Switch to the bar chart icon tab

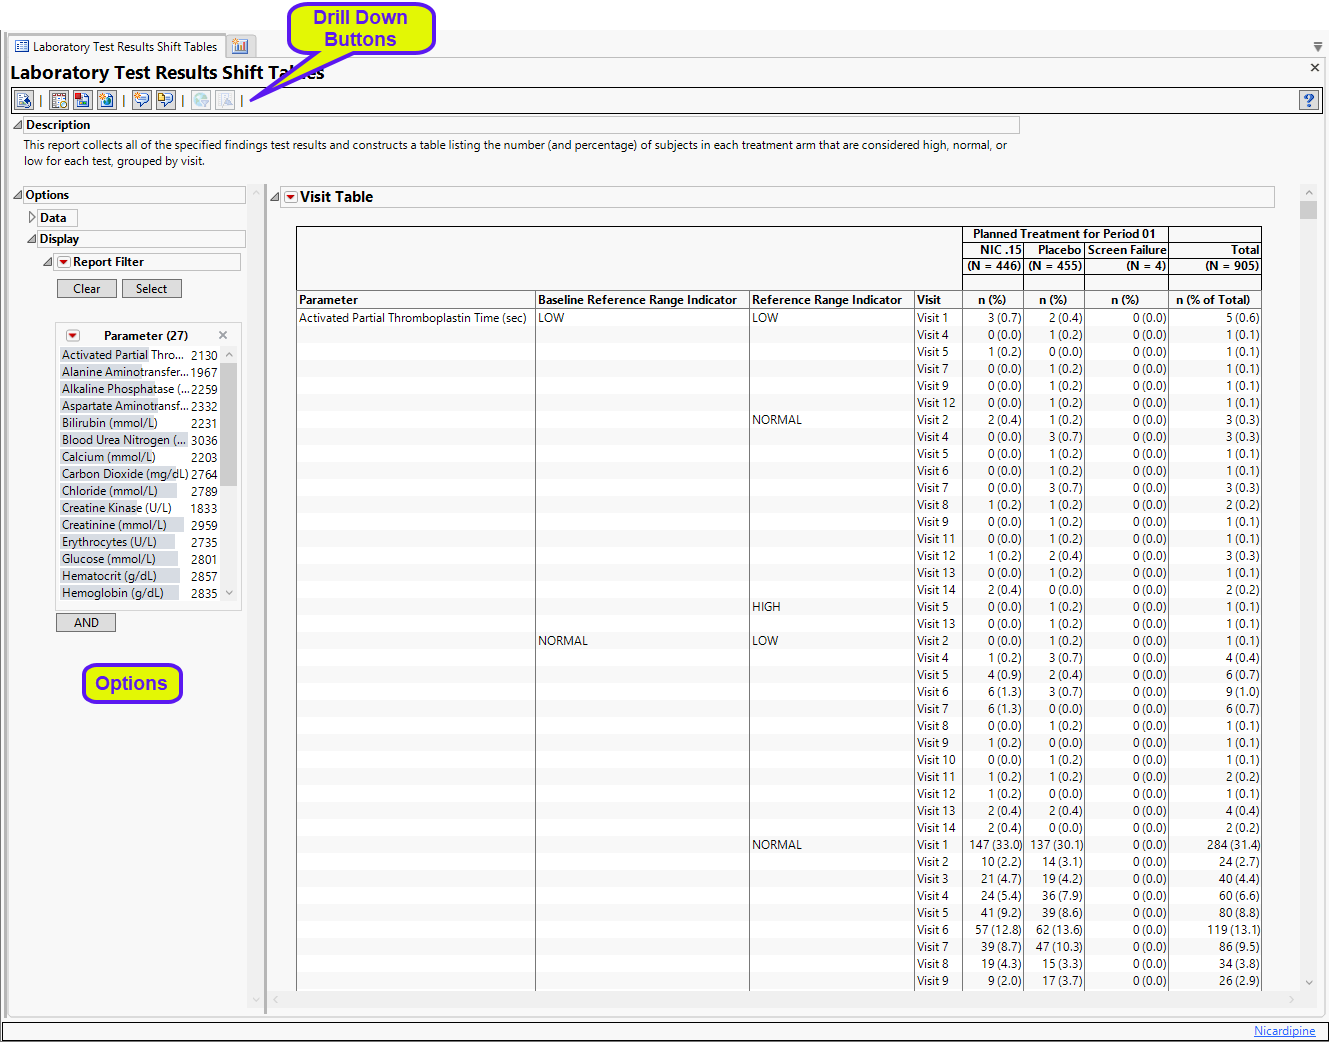pos(240,46)
